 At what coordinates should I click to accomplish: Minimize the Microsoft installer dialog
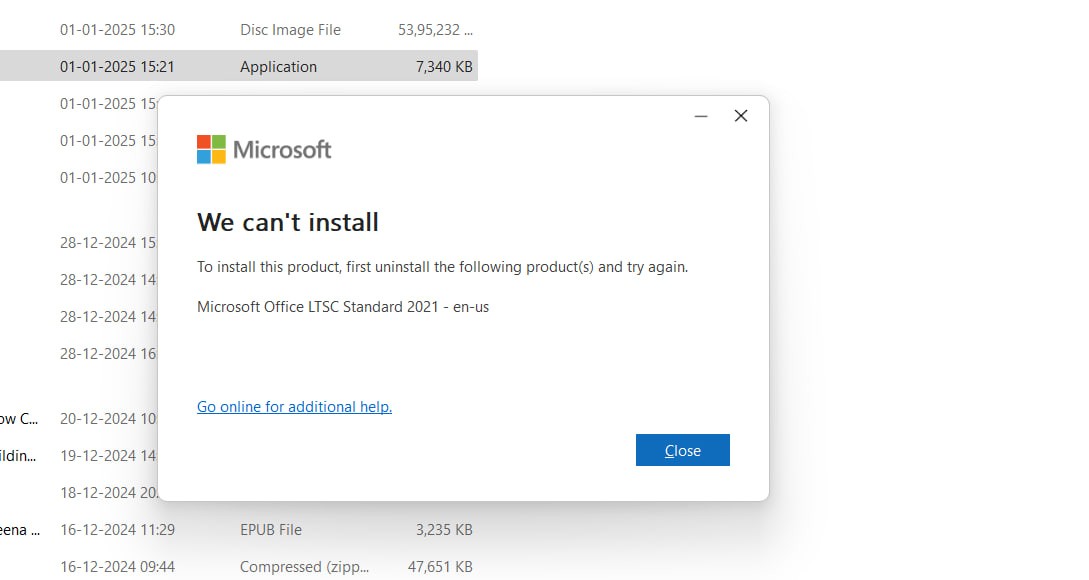click(701, 116)
